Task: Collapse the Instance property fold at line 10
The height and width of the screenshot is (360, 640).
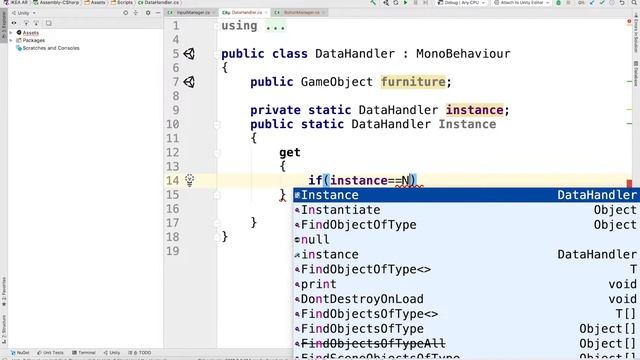Action: coord(217,124)
